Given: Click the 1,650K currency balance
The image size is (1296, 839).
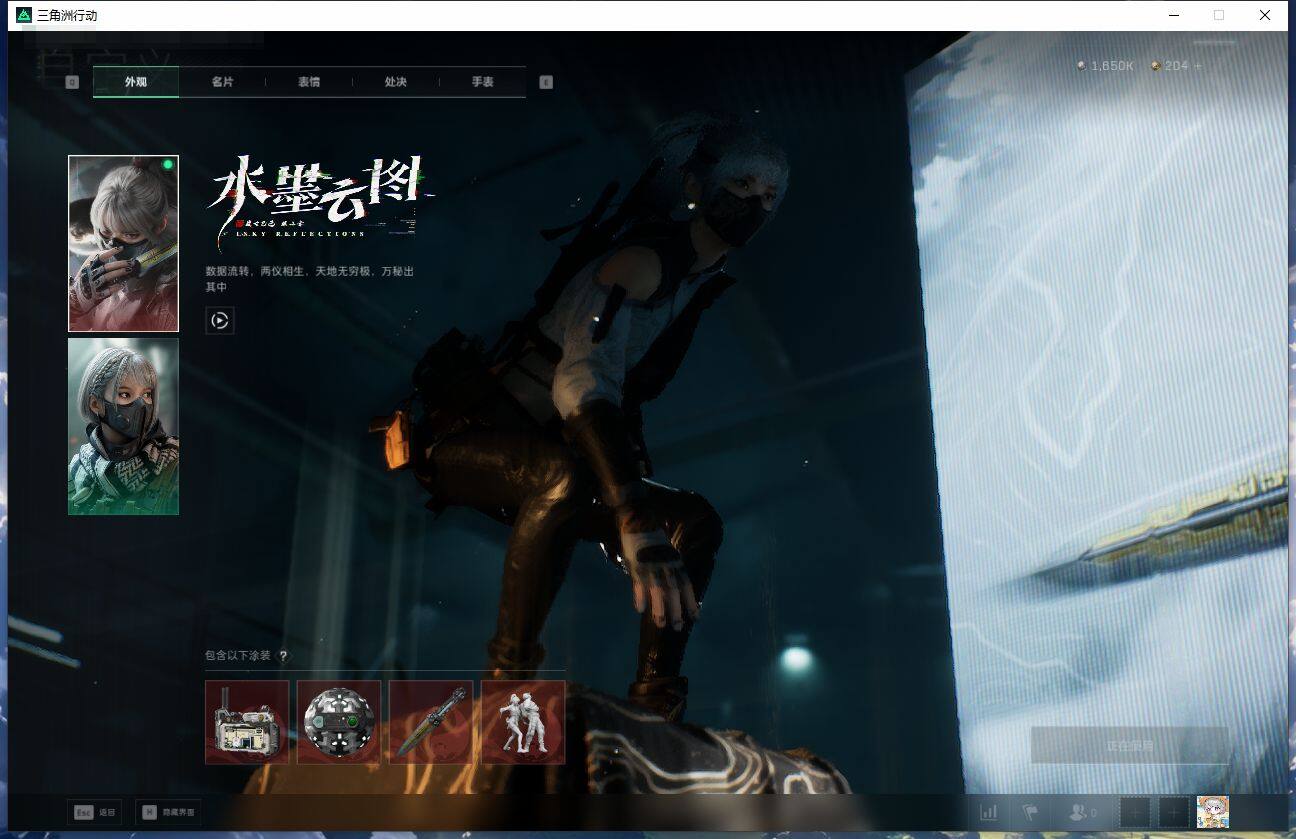Looking at the screenshot, I should click(1105, 66).
